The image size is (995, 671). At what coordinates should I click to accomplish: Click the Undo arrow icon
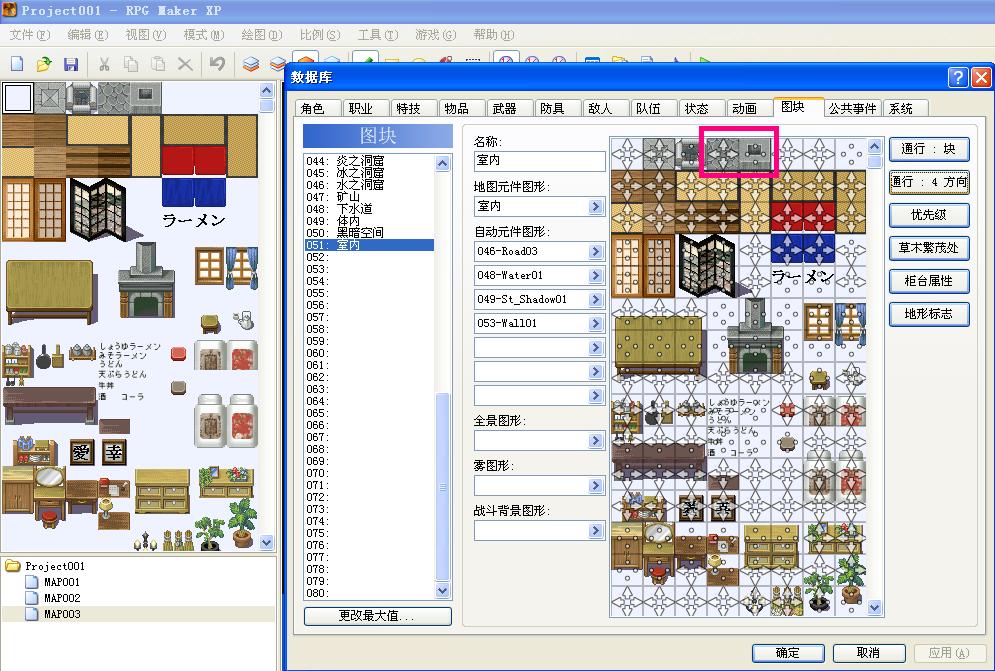coord(217,63)
